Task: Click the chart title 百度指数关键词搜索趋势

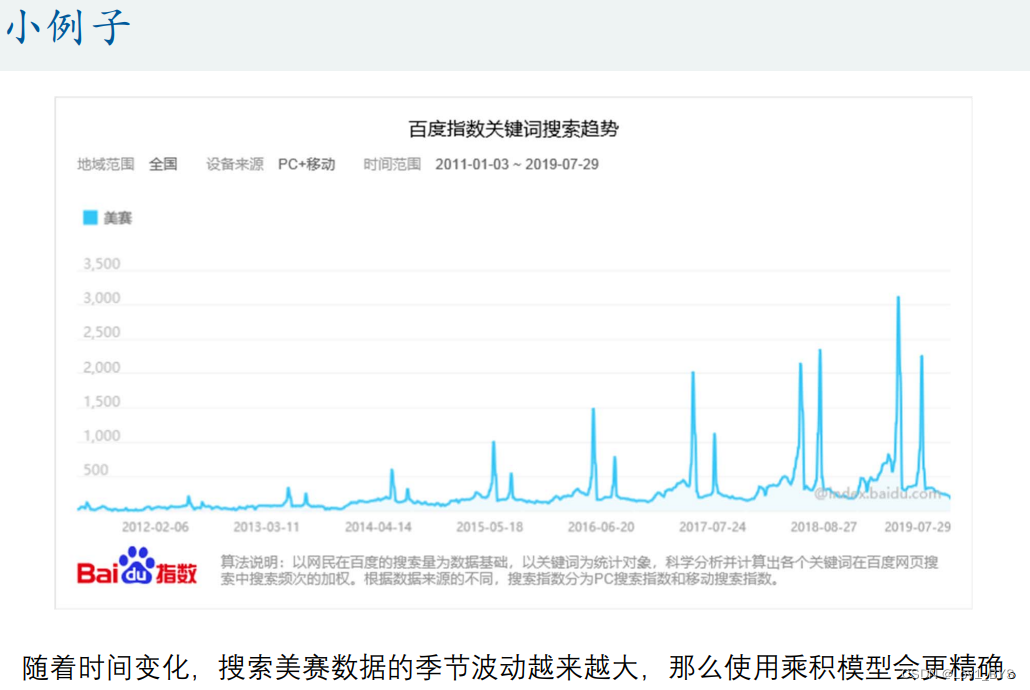Action: (x=513, y=129)
